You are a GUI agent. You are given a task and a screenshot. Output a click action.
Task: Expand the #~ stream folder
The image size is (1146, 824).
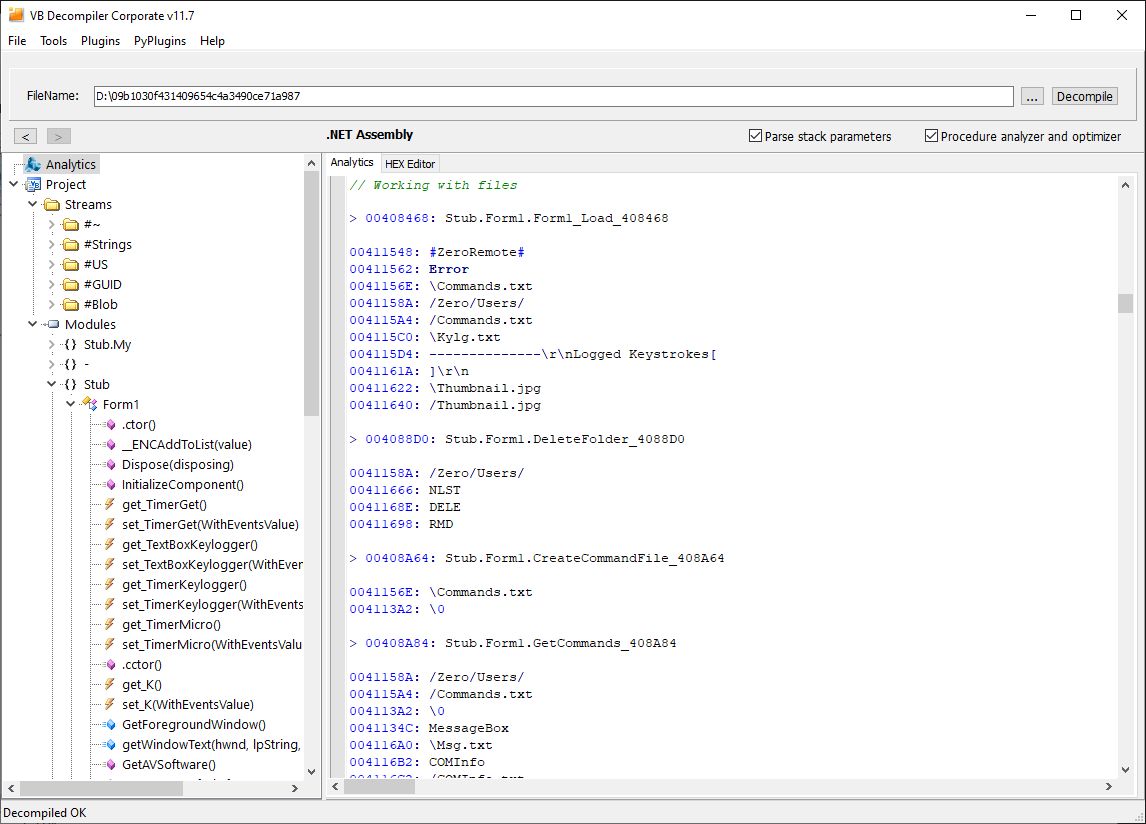[x=52, y=224]
